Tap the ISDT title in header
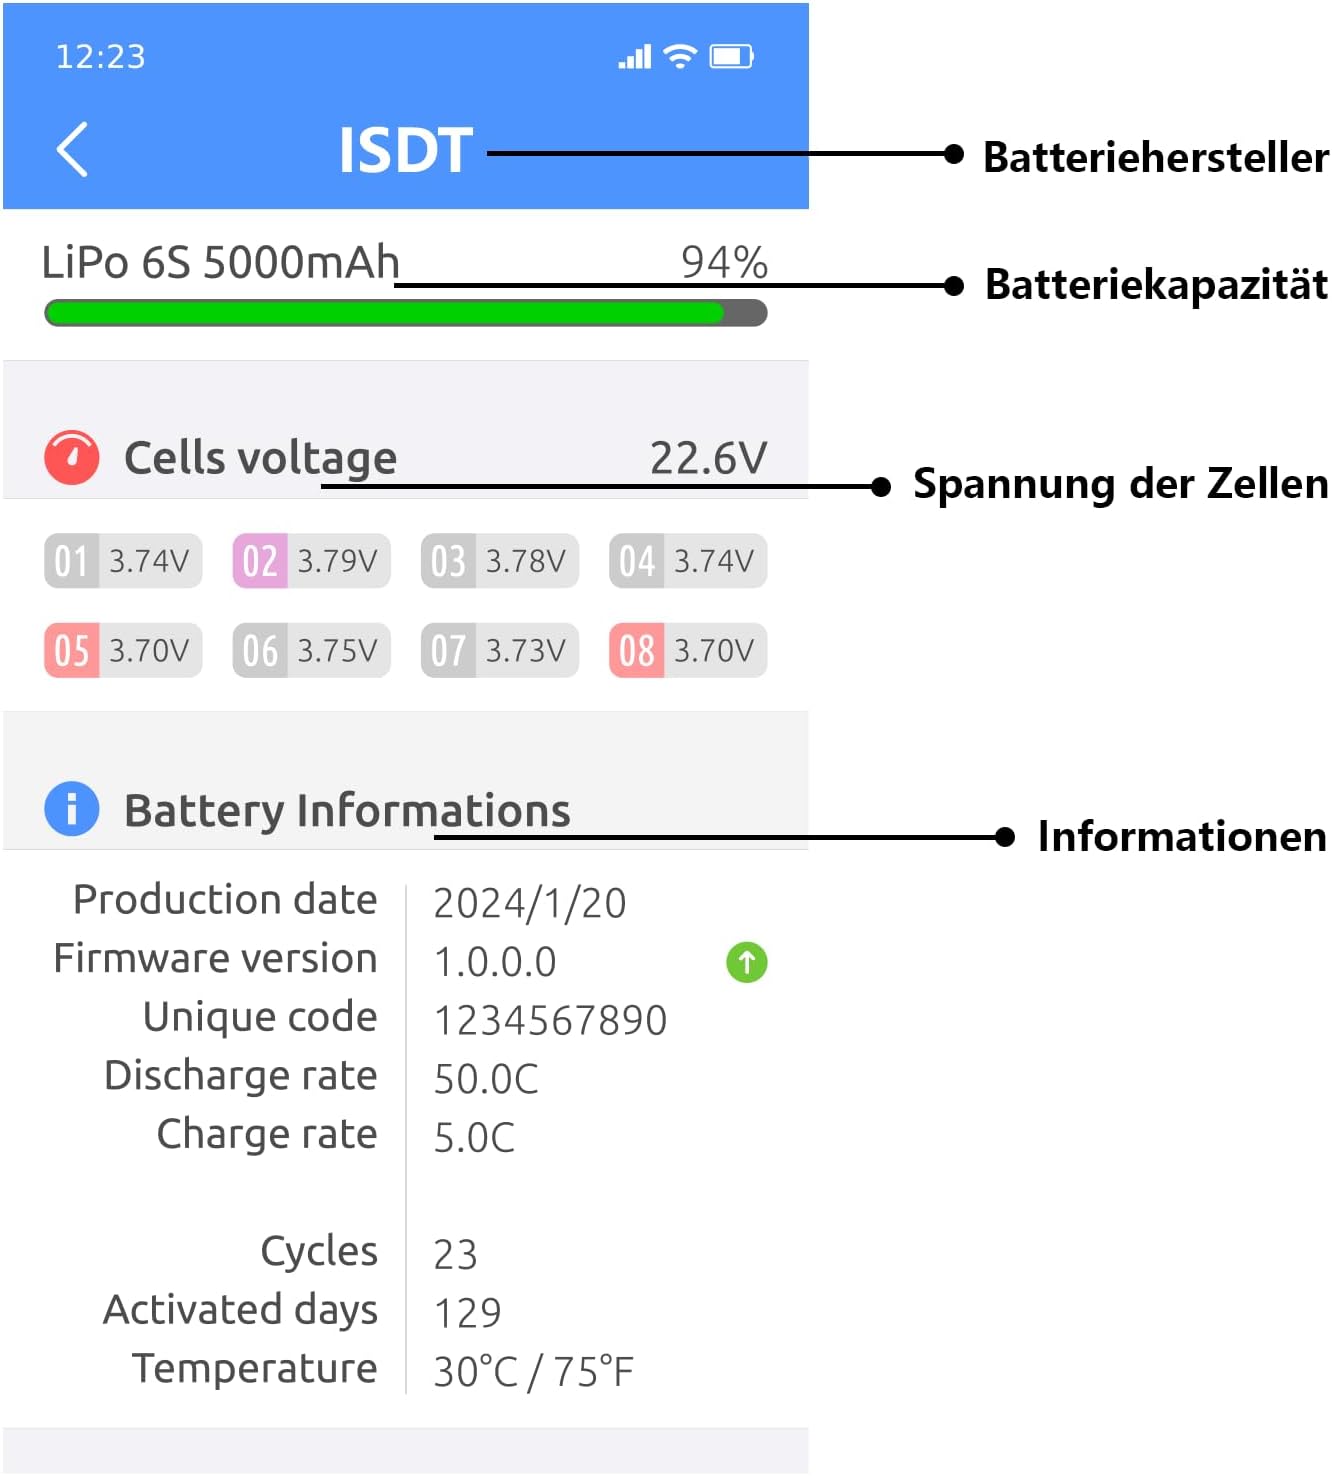 click(x=405, y=150)
